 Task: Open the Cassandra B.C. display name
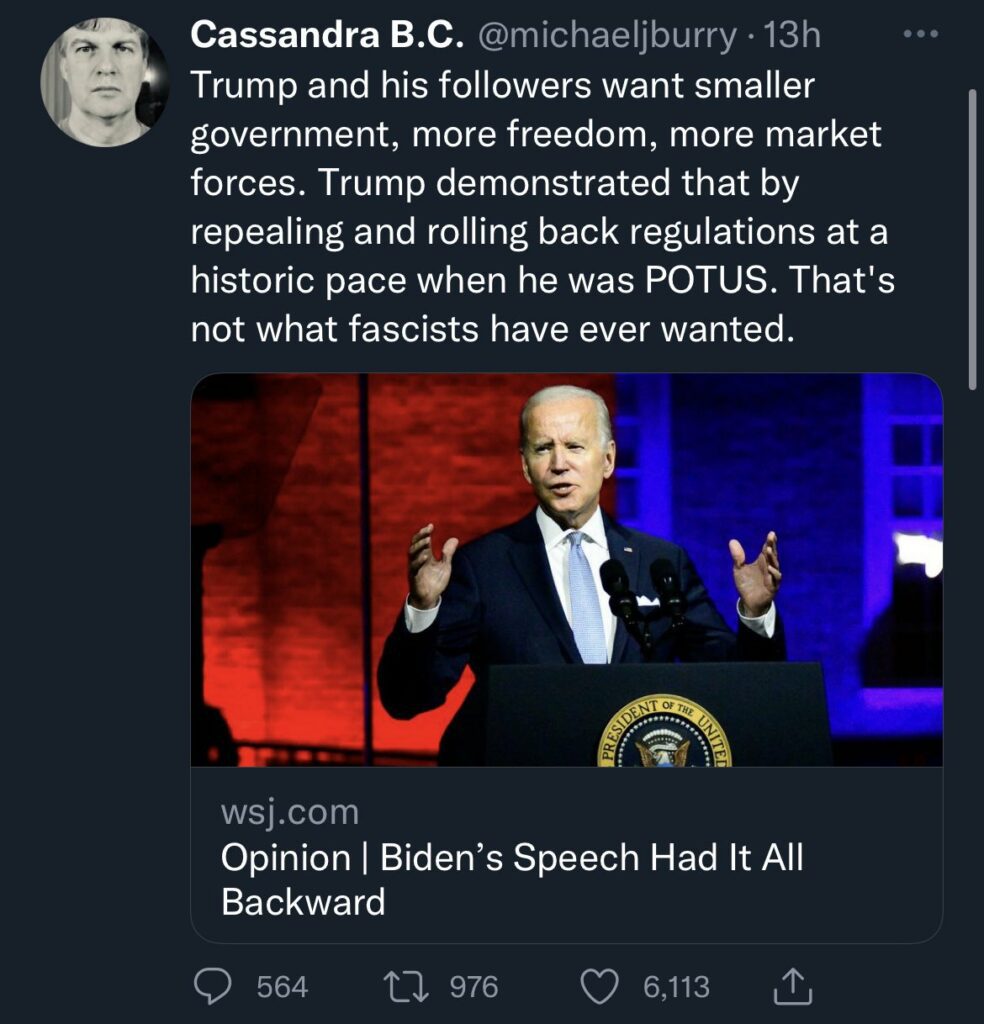[x=327, y=36]
